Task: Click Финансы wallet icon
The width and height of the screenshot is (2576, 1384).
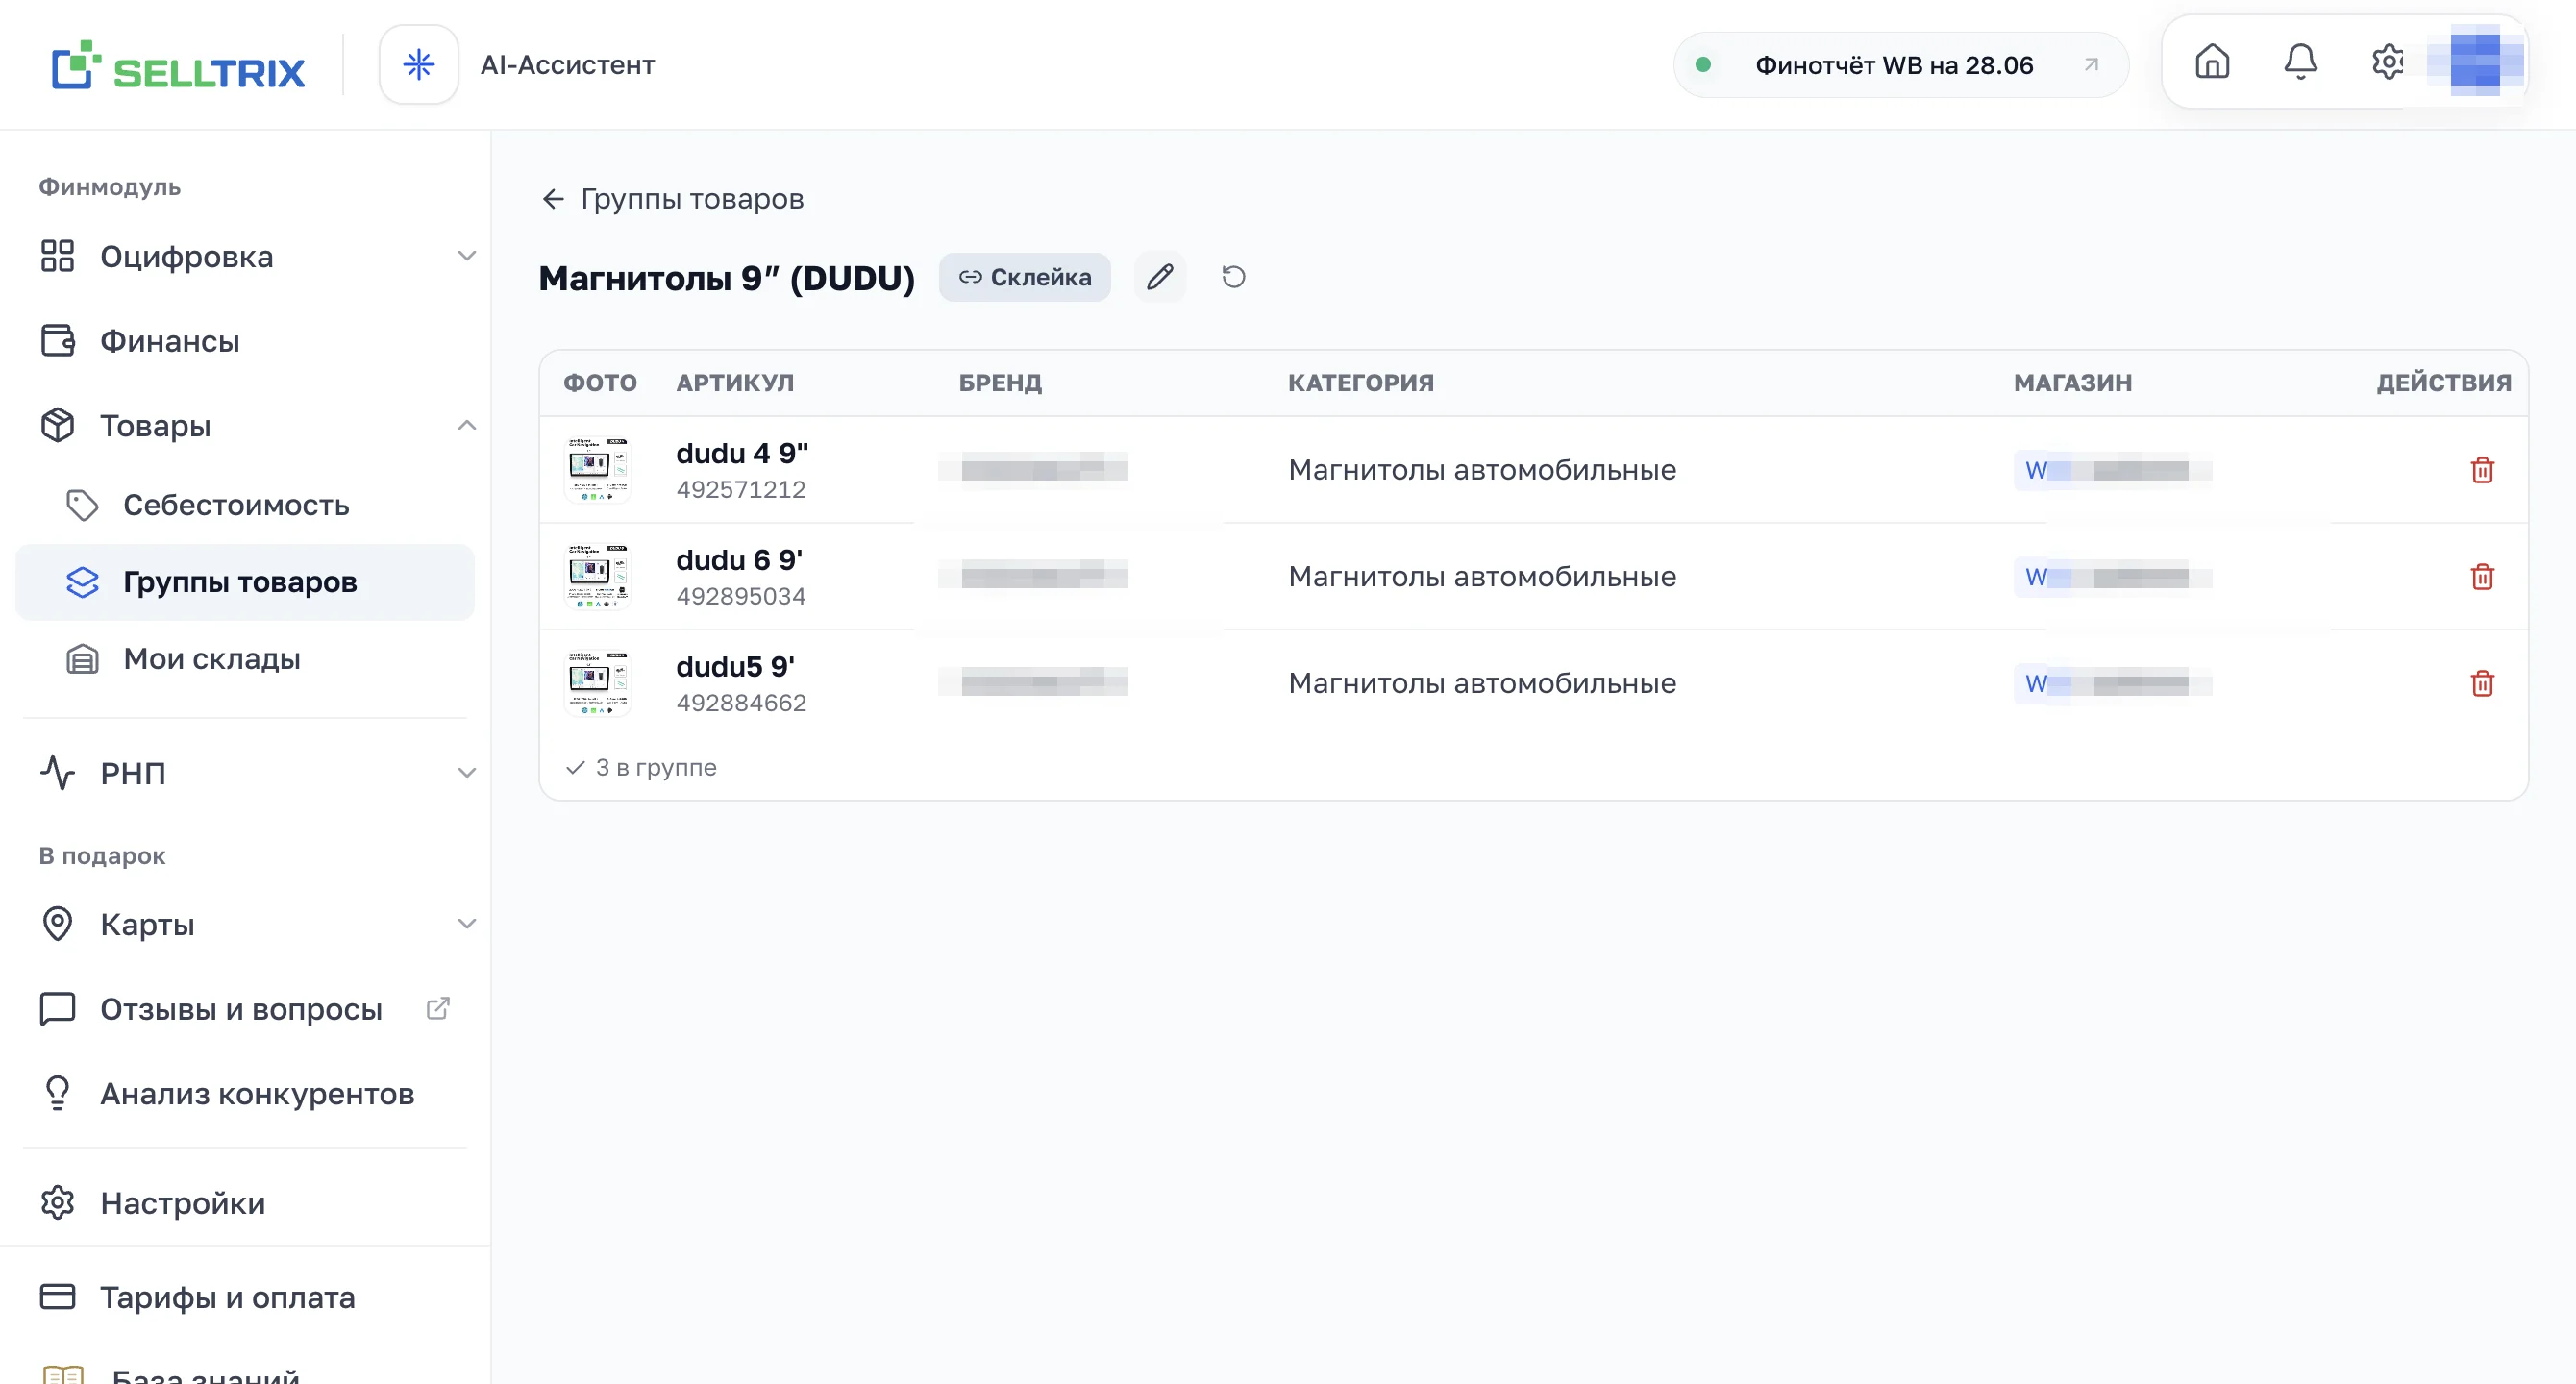Action: tap(57, 340)
